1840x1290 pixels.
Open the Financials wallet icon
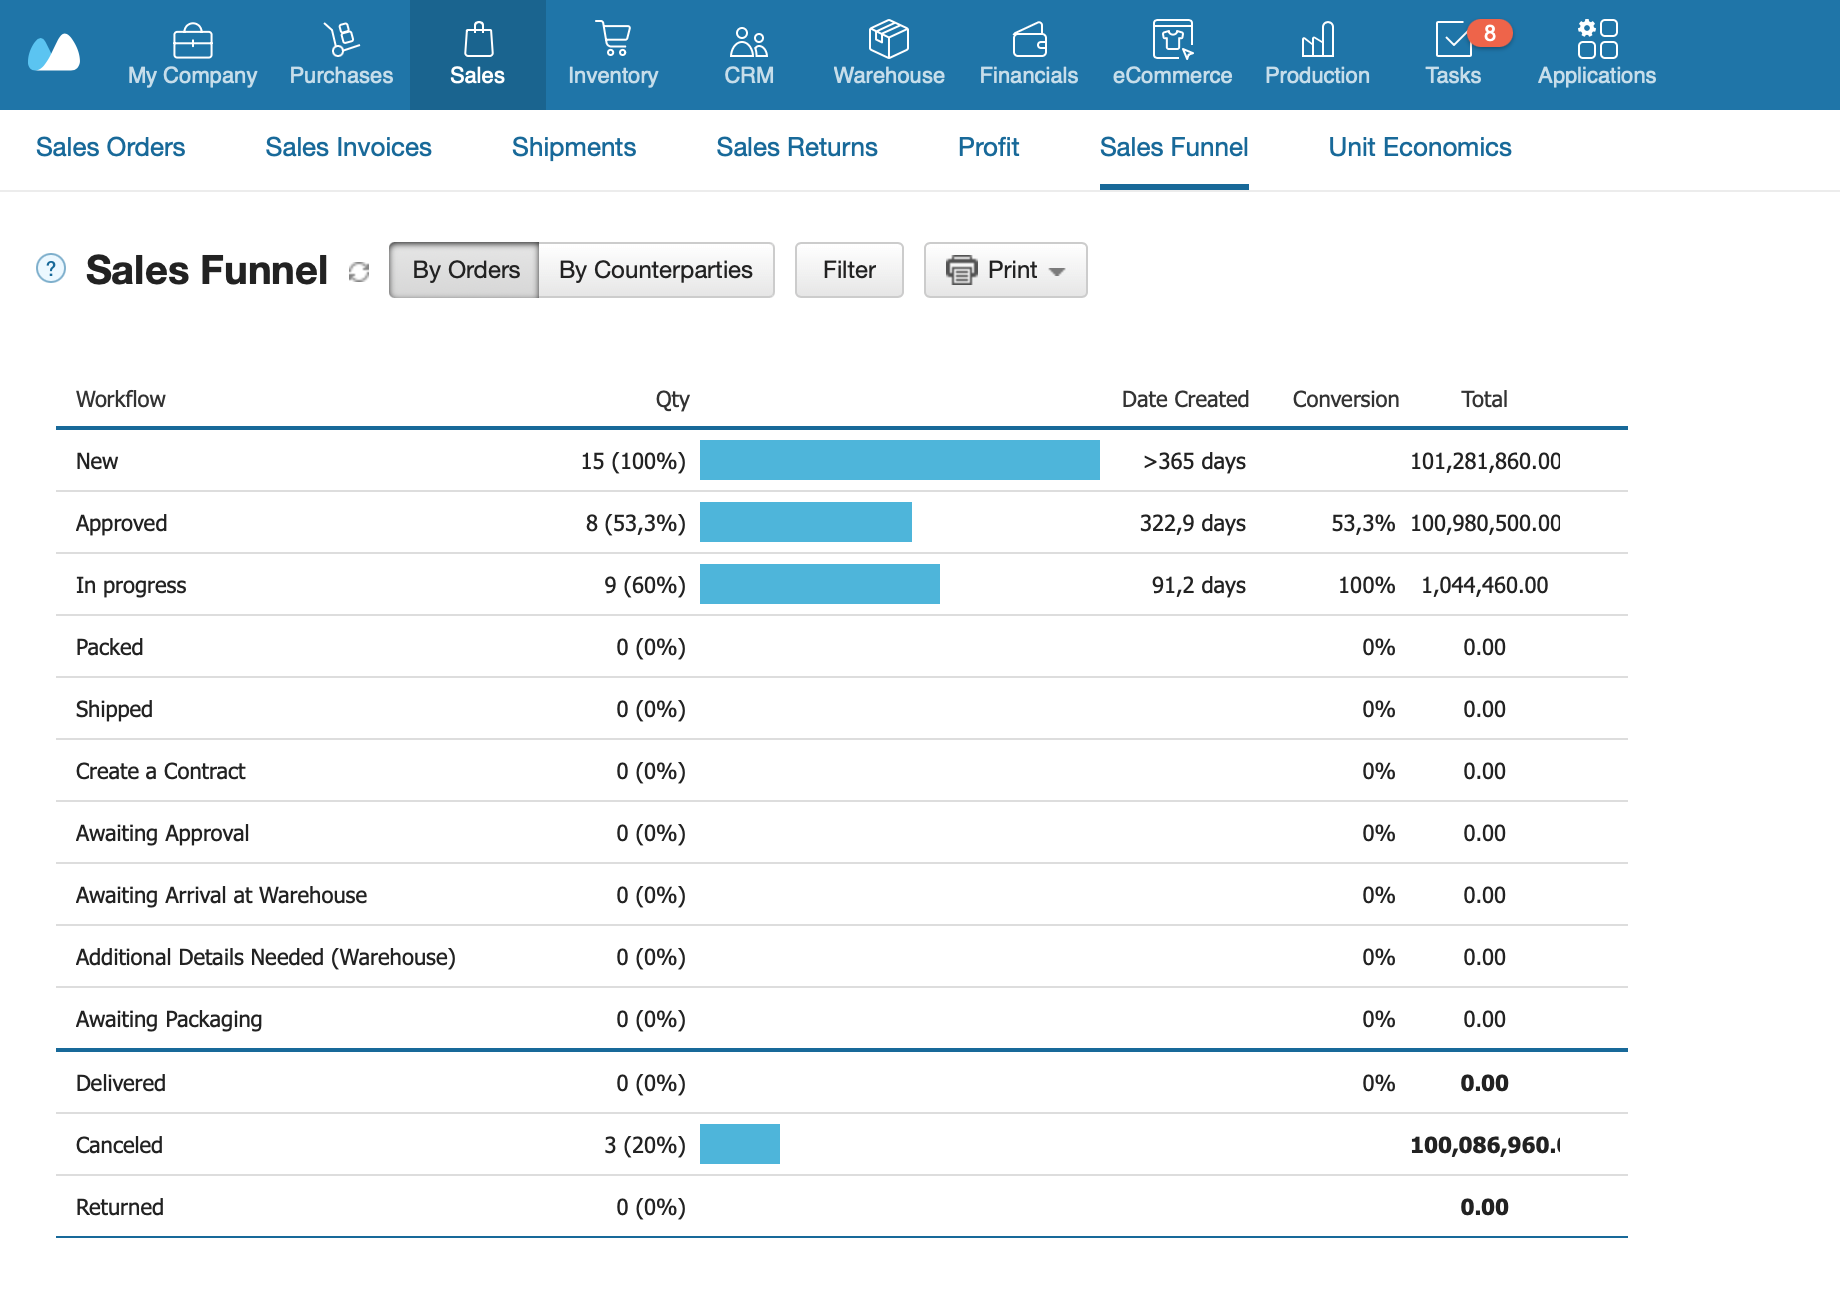pyautogui.click(x=1029, y=40)
